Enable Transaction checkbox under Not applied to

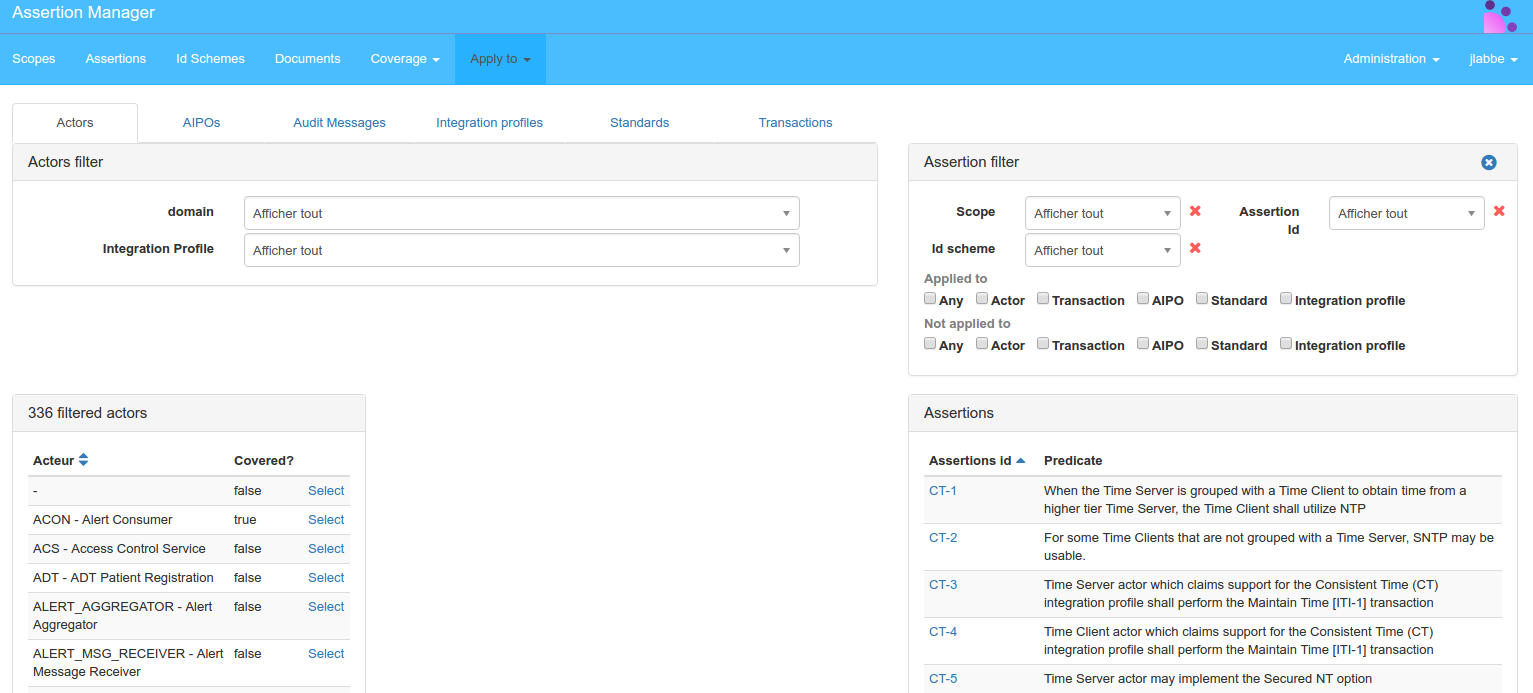(x=1043, y=344)
